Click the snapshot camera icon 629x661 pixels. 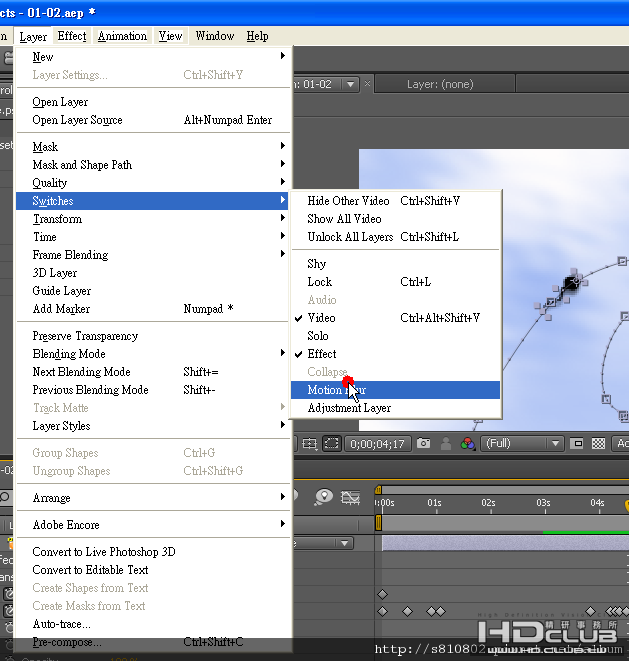[x=424, y=444]
